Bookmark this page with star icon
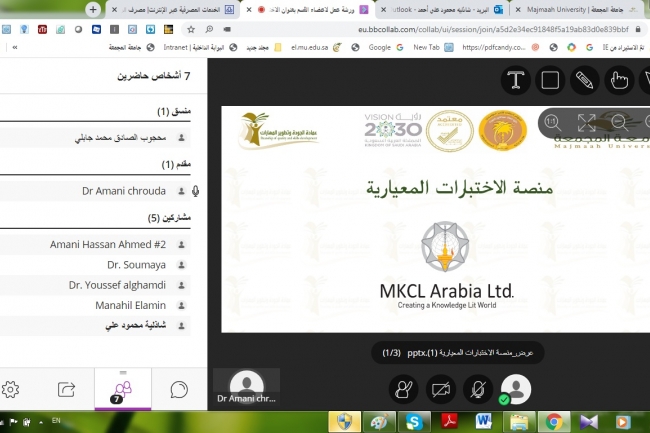The image size is (650, 433). [x=191, y=29]
